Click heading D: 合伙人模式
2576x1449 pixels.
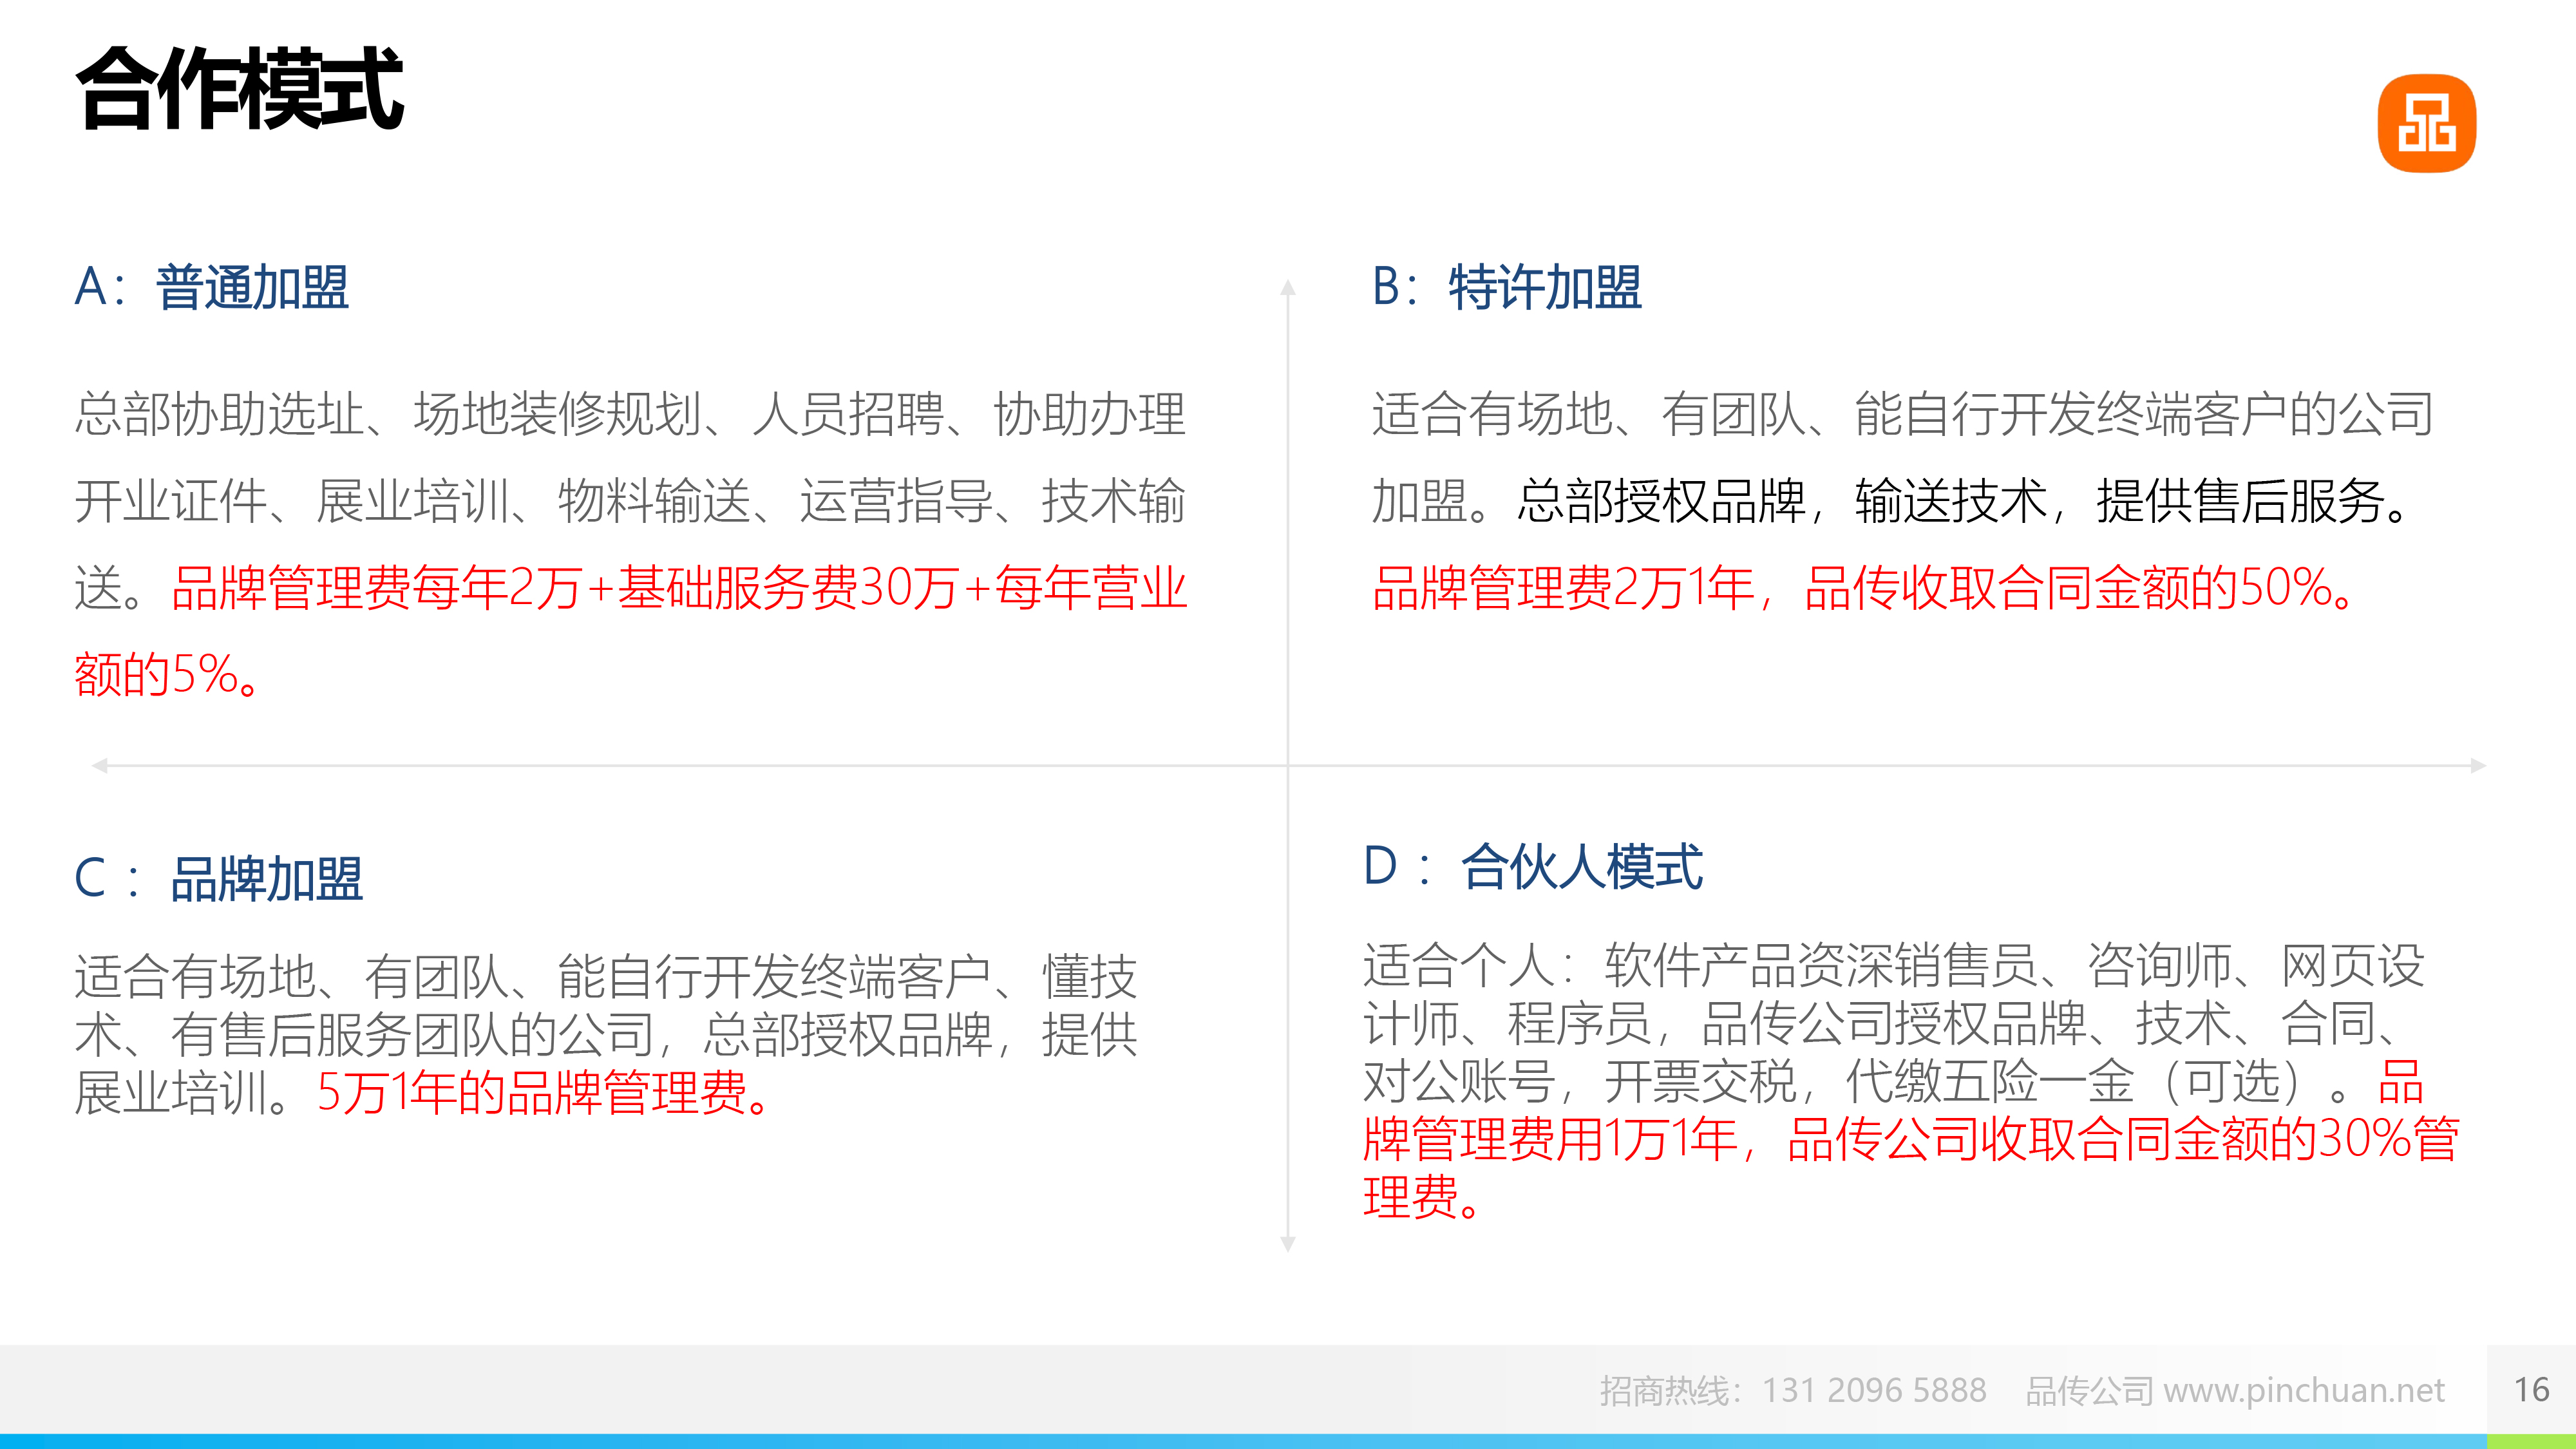pyautogui.click(x=1533, y=867)
